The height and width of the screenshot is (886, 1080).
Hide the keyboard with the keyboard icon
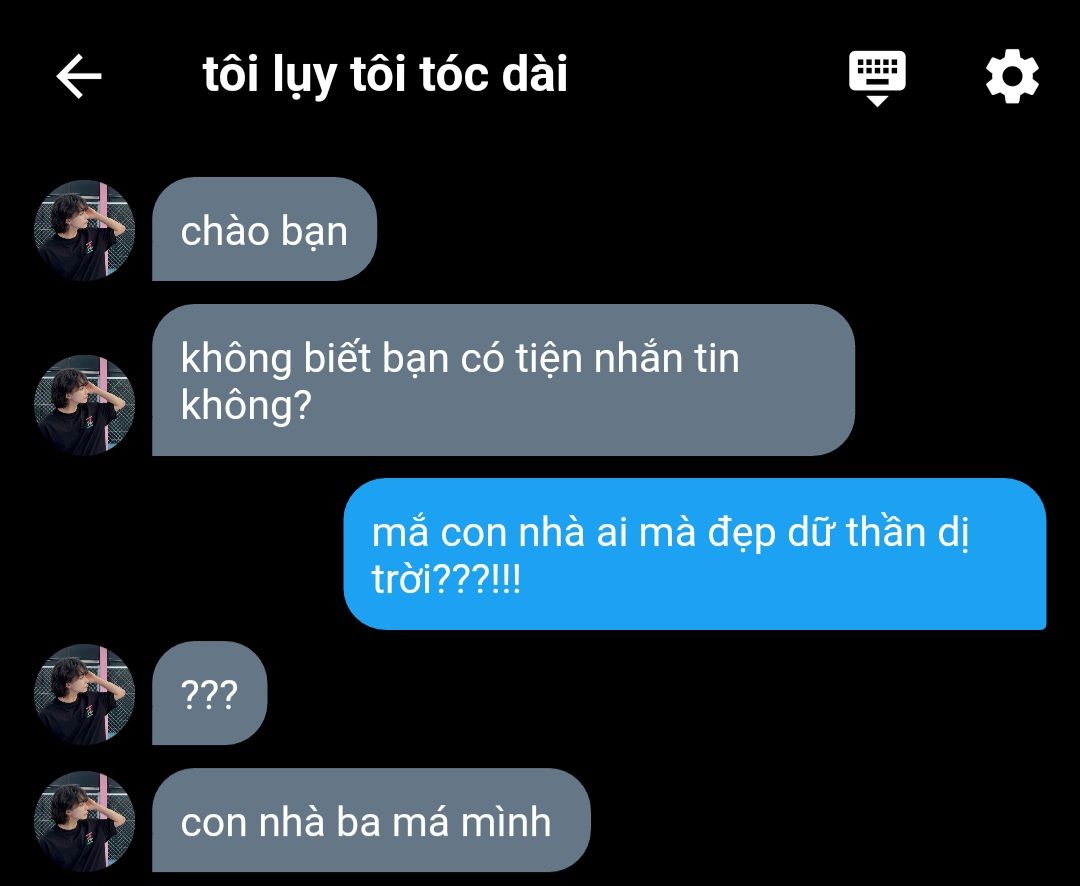point(877,77)
